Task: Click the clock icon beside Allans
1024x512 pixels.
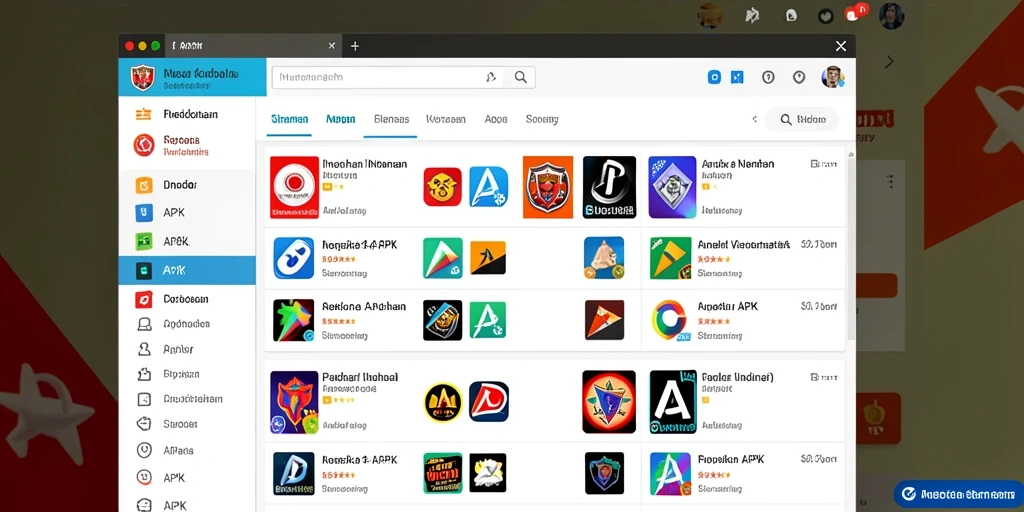Action: [144, 451]
